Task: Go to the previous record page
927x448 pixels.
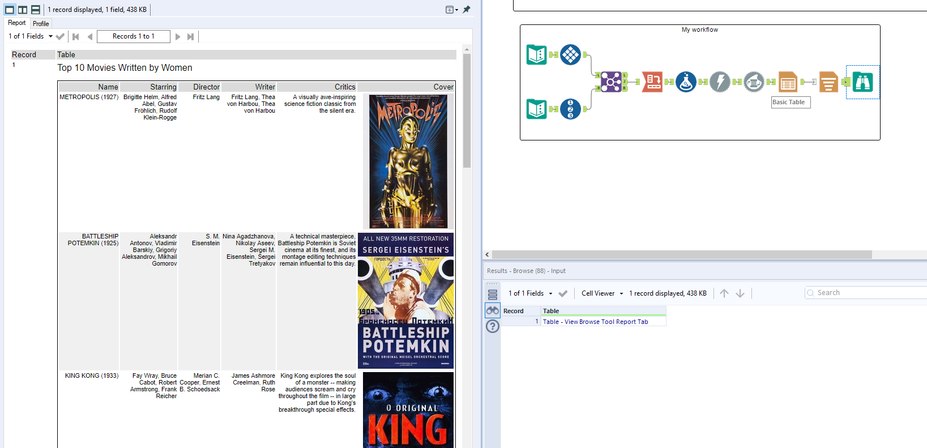Action: 89,37
